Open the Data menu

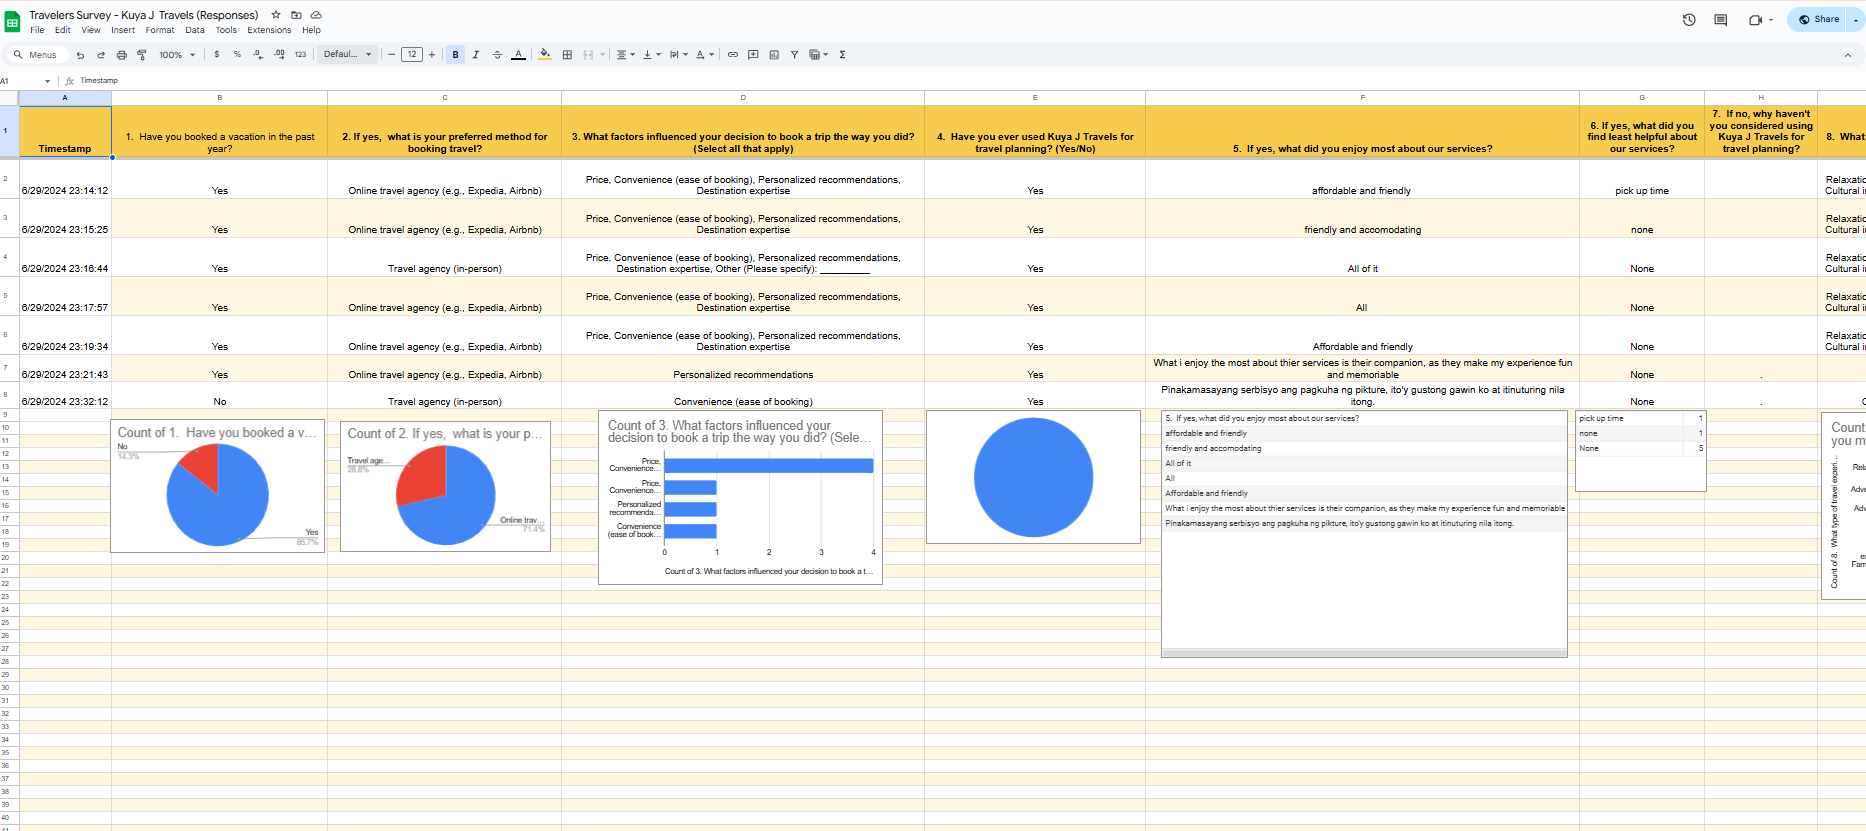[x=194, y=30]
